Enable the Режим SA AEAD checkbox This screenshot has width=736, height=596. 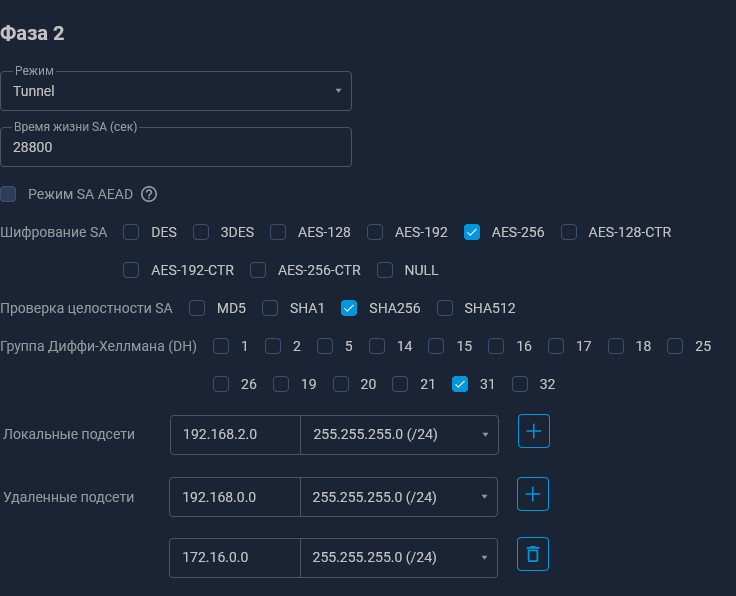pos(9,194)
